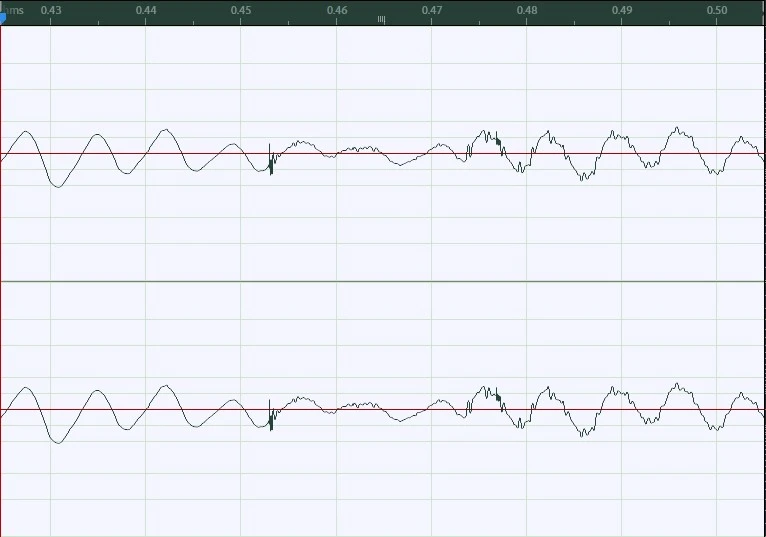Select the 0.44 position on the time ruler

click(145, 10)
